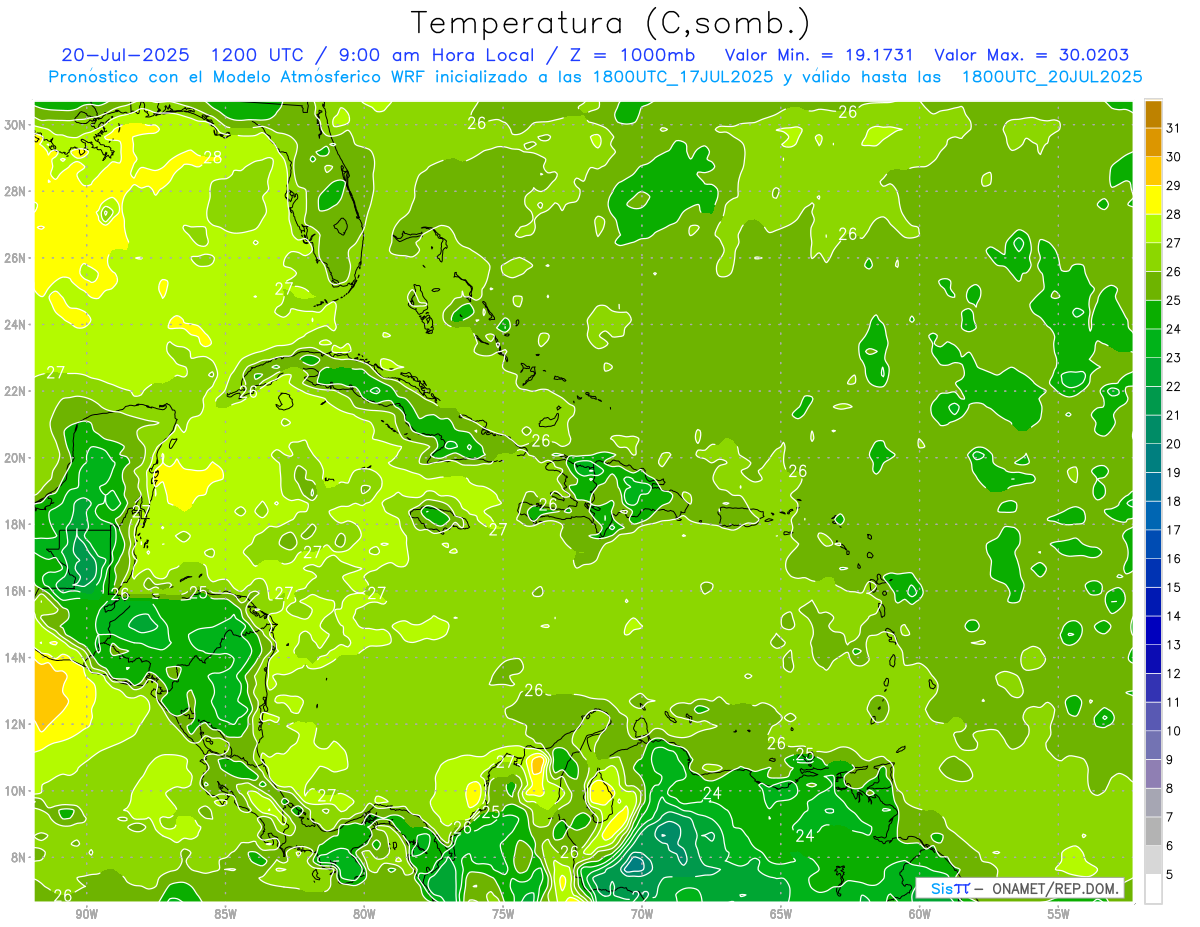Click the "7" label on the color scale
This screenshot has height=927, width=1200.
1170,818
